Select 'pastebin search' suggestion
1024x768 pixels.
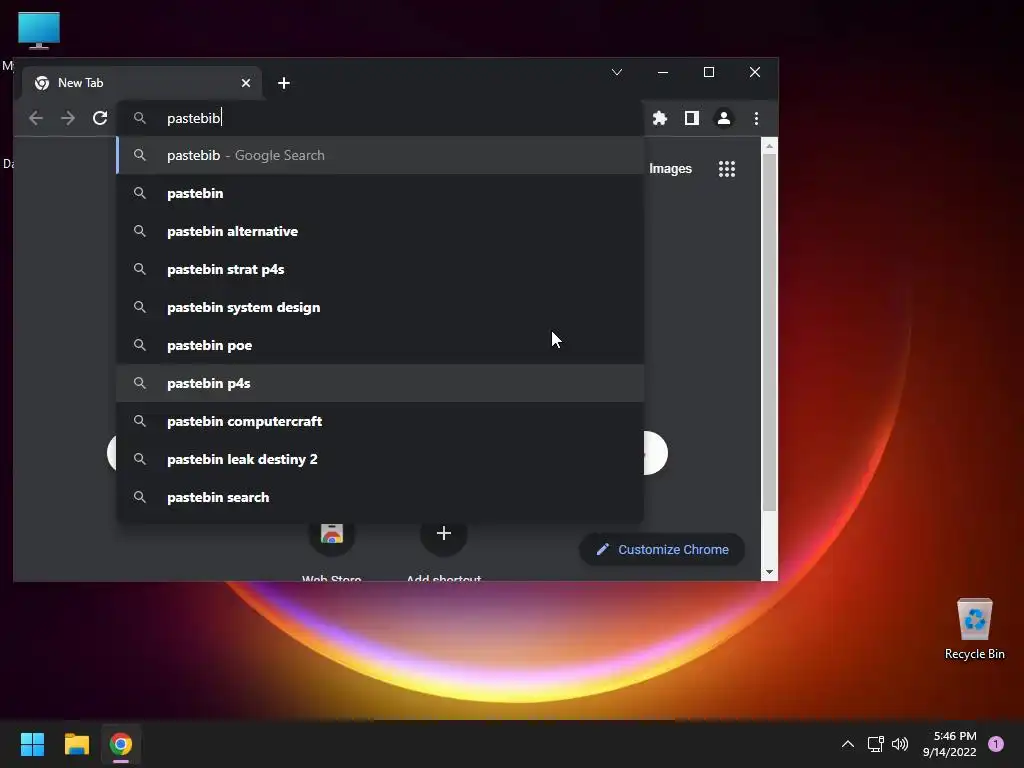point(380,497)
